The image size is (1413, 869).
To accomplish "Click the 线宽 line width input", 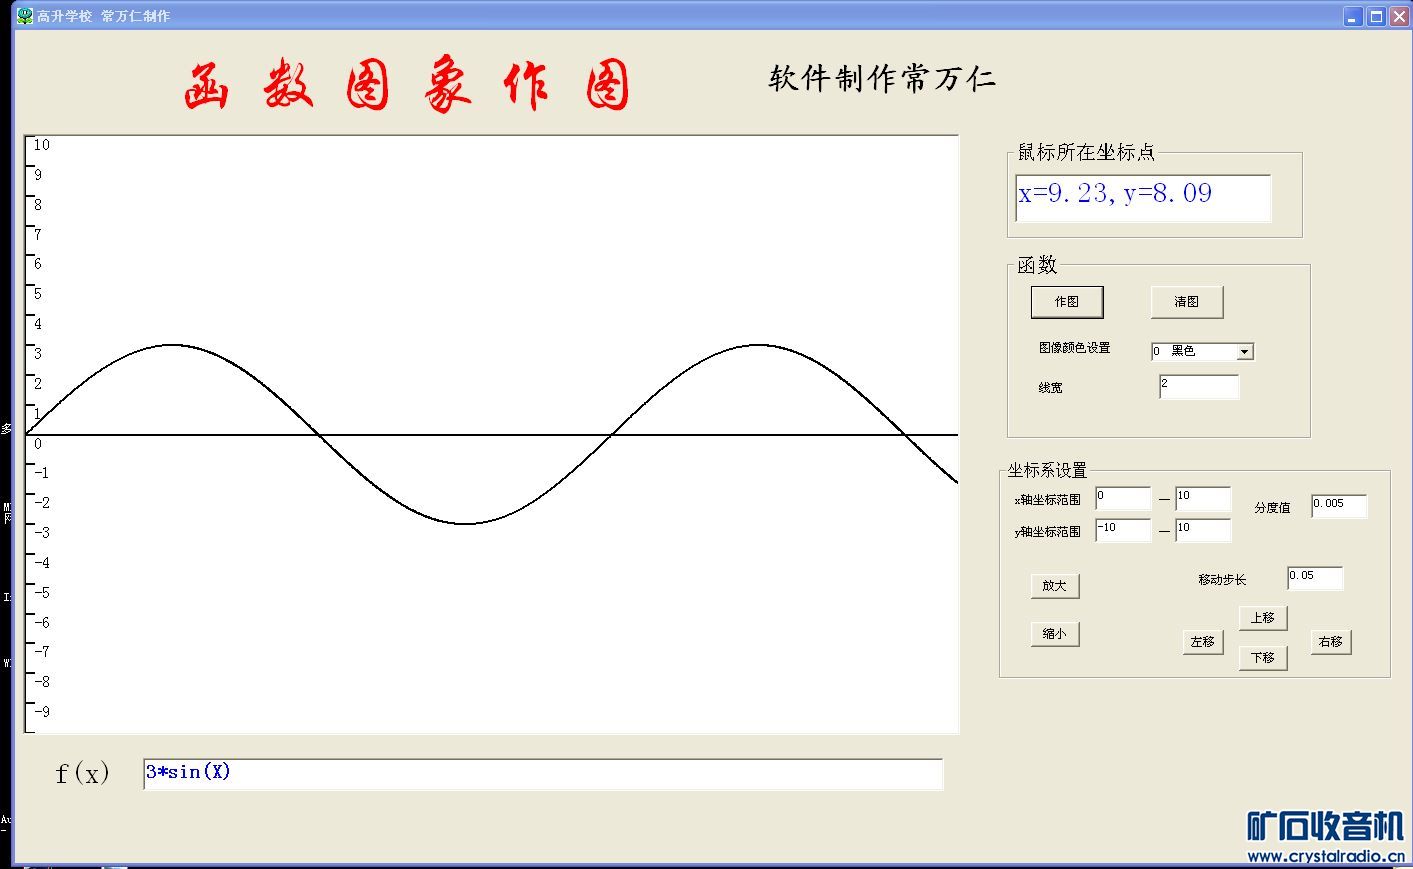I will tap(1199, 387).
